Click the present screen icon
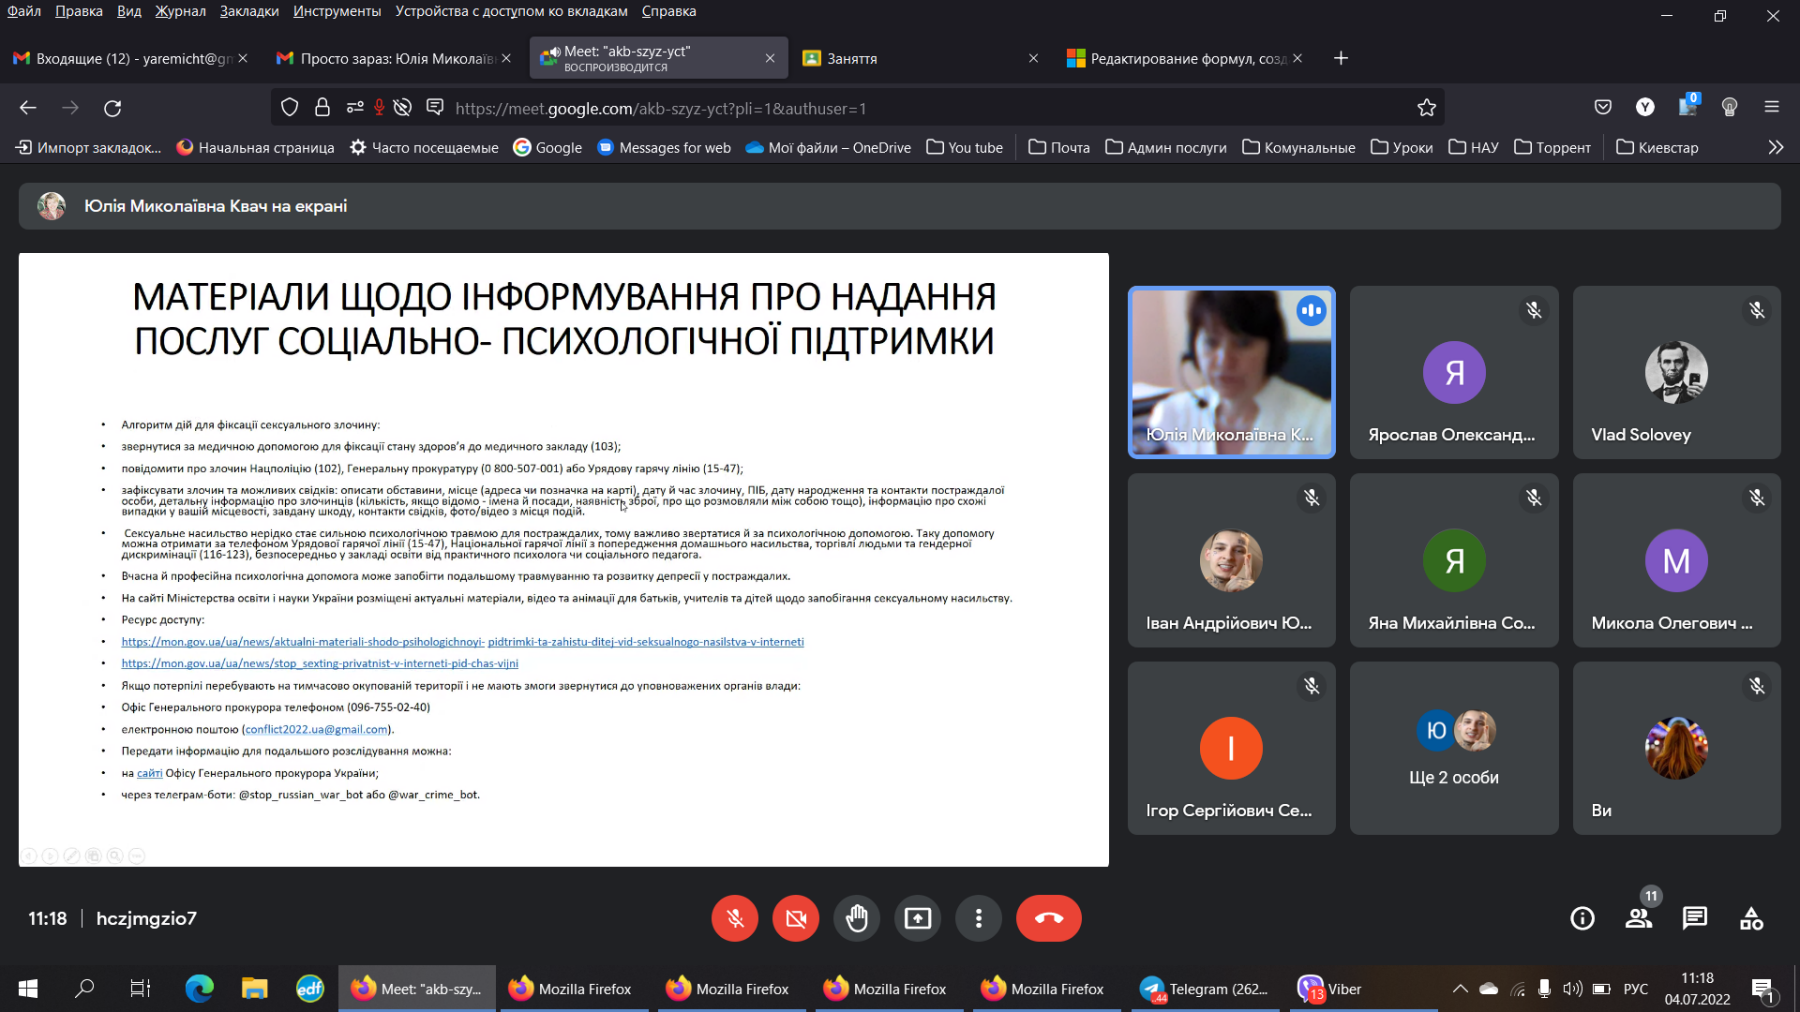The image size is (1800, 1012). (x=917, y=918)
